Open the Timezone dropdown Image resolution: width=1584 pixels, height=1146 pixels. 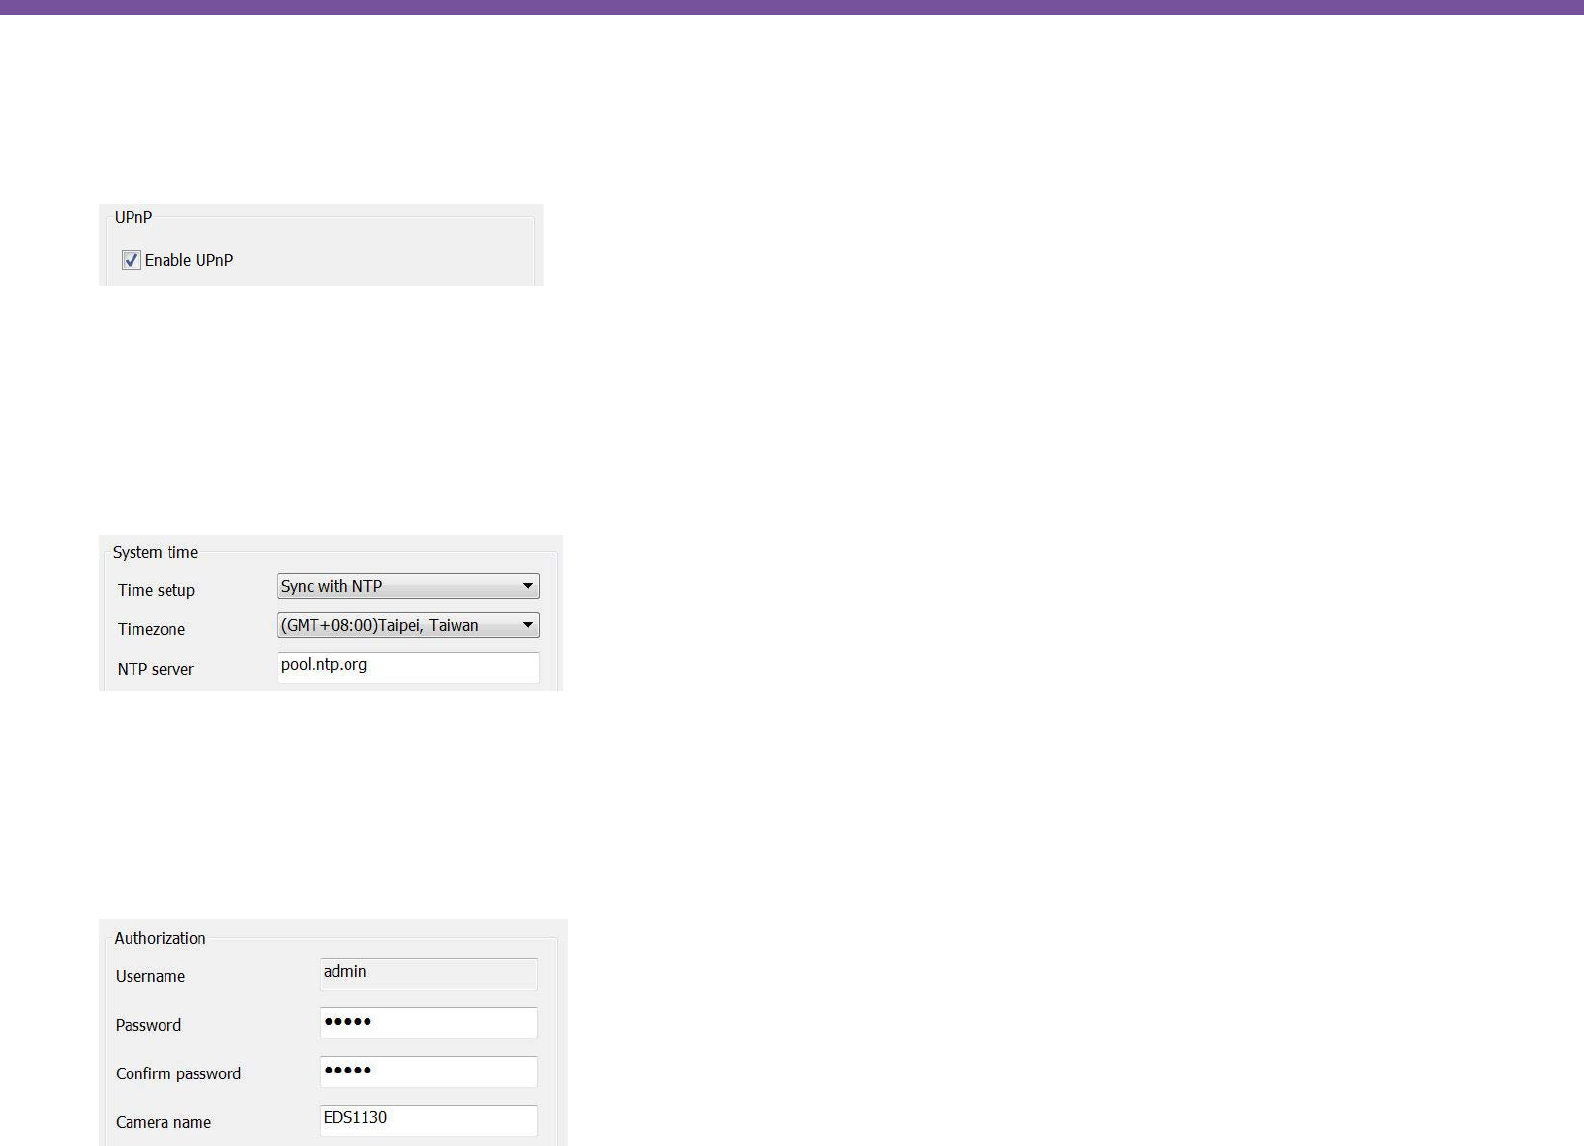pyautogui.click(x=408, y=625)
